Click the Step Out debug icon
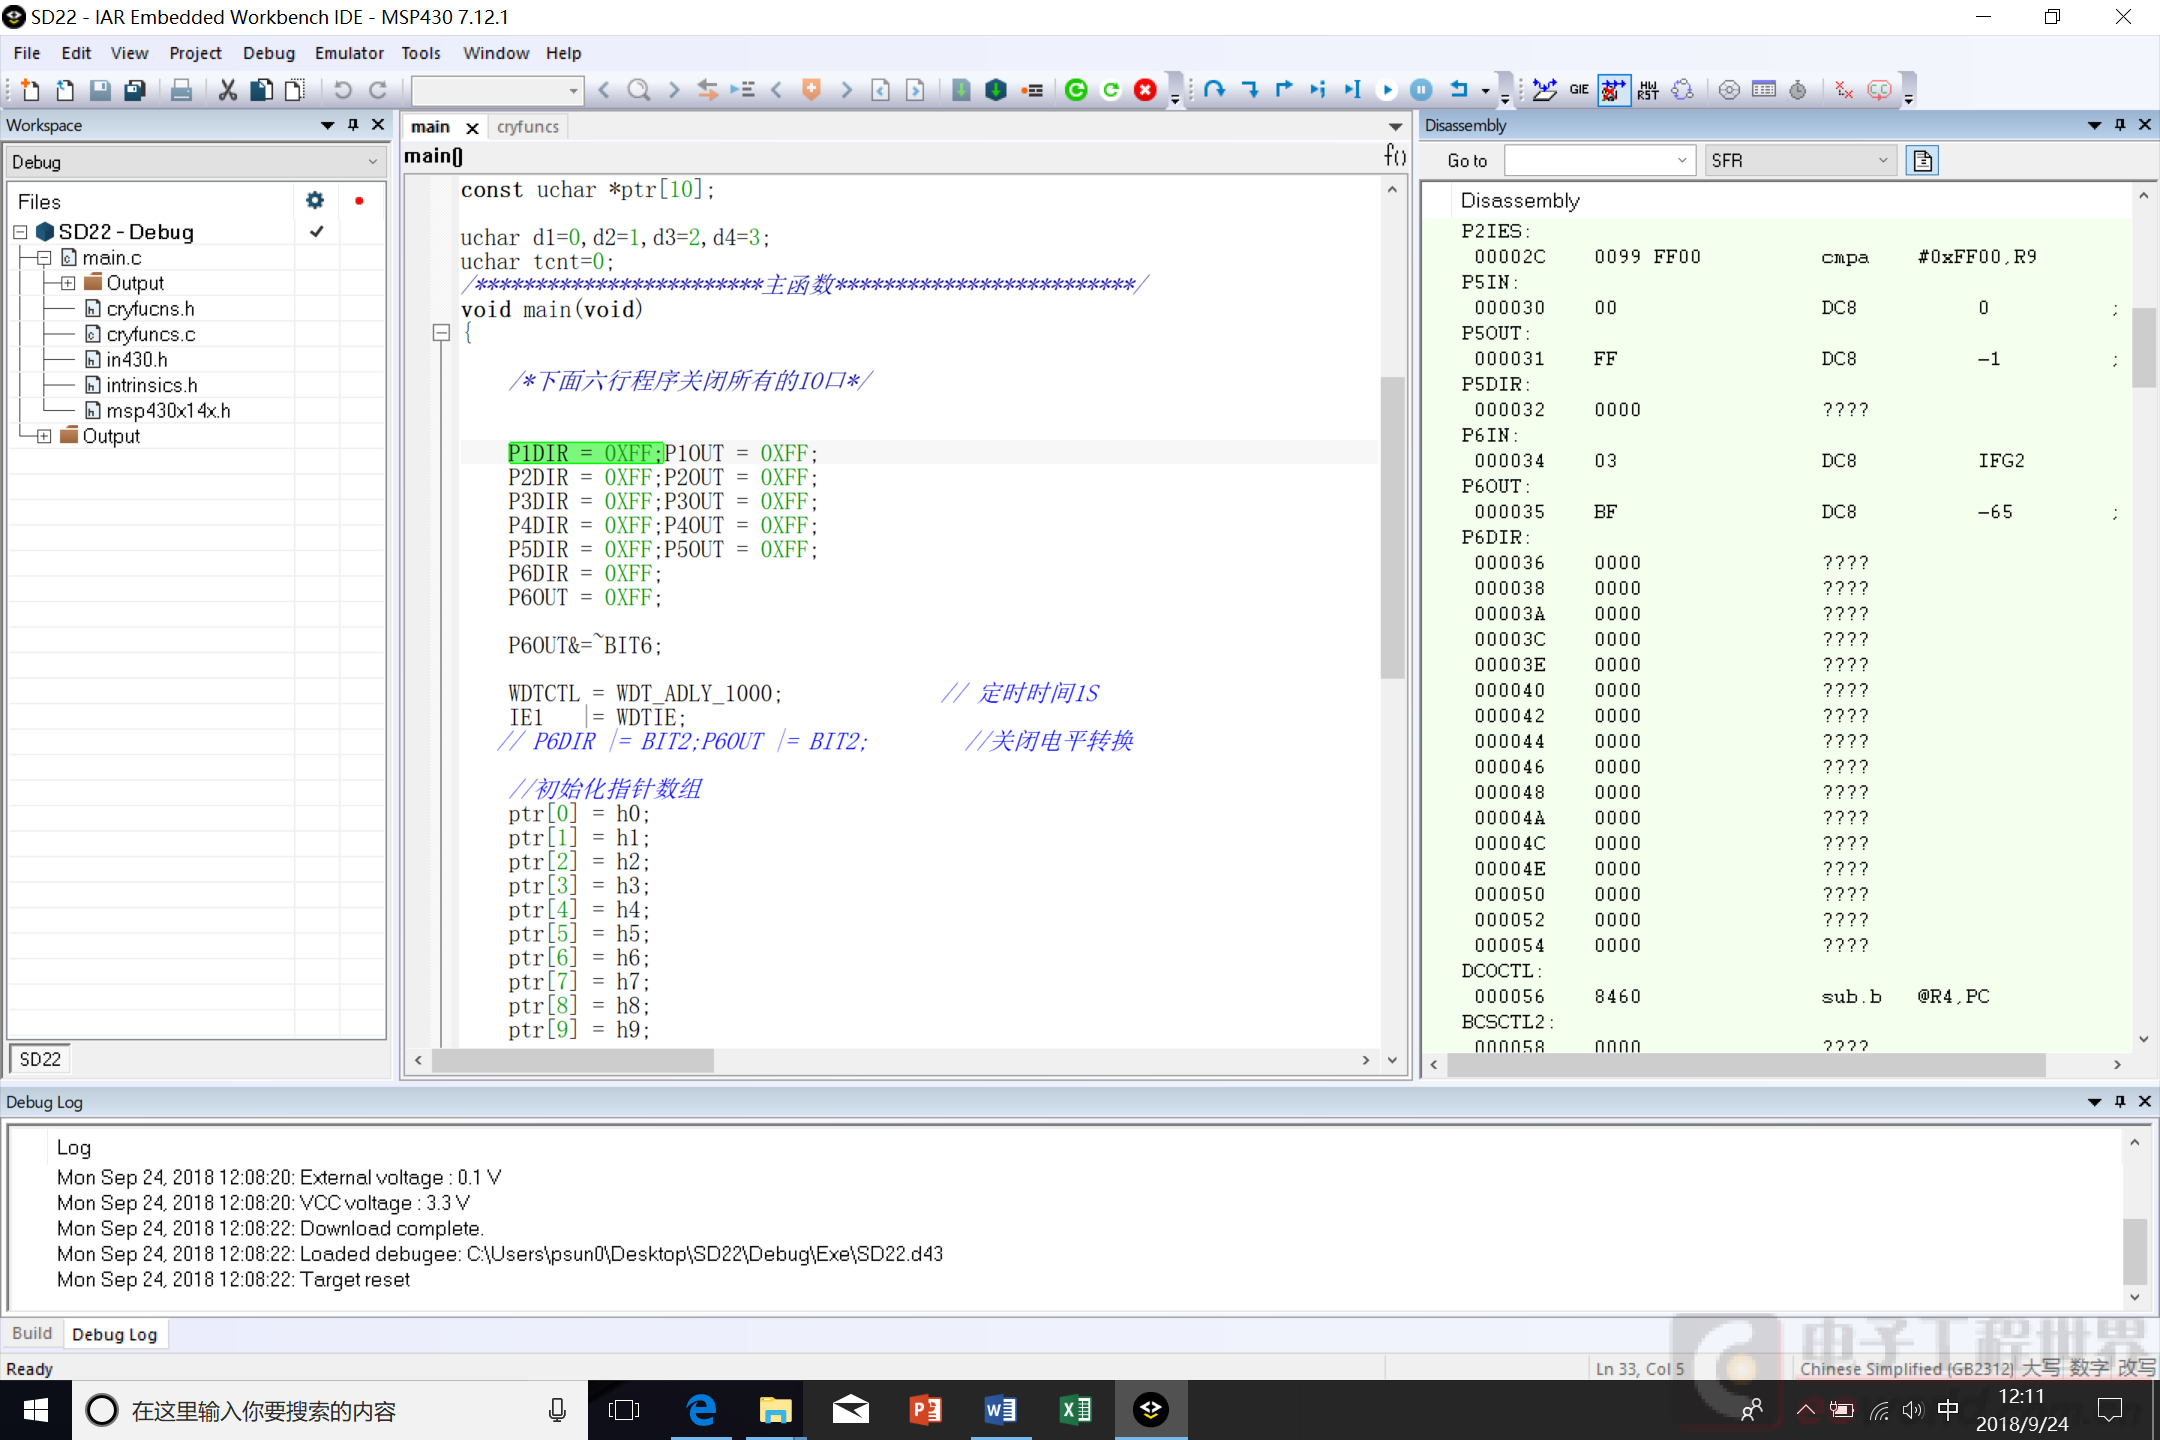2160x1440 pixels. point(1284,90)
